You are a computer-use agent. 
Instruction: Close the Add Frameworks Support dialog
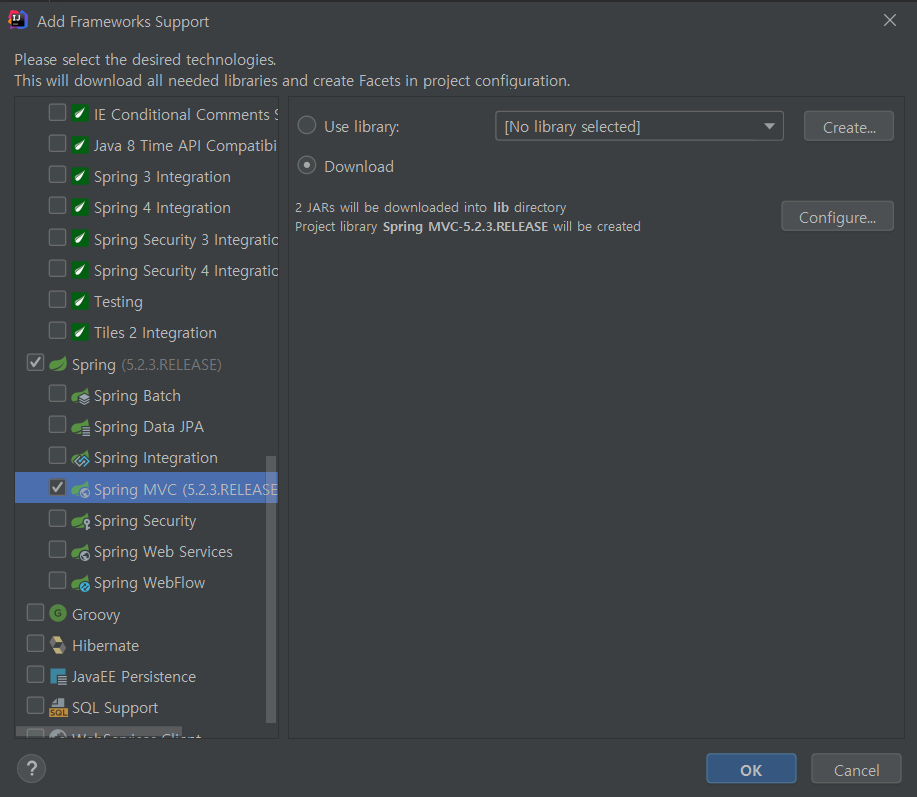[x=890, y=20]
